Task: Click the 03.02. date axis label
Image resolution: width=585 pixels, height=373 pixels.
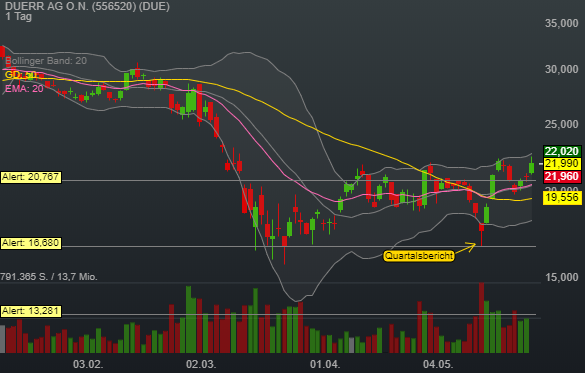Action: [x=88, y=364]
